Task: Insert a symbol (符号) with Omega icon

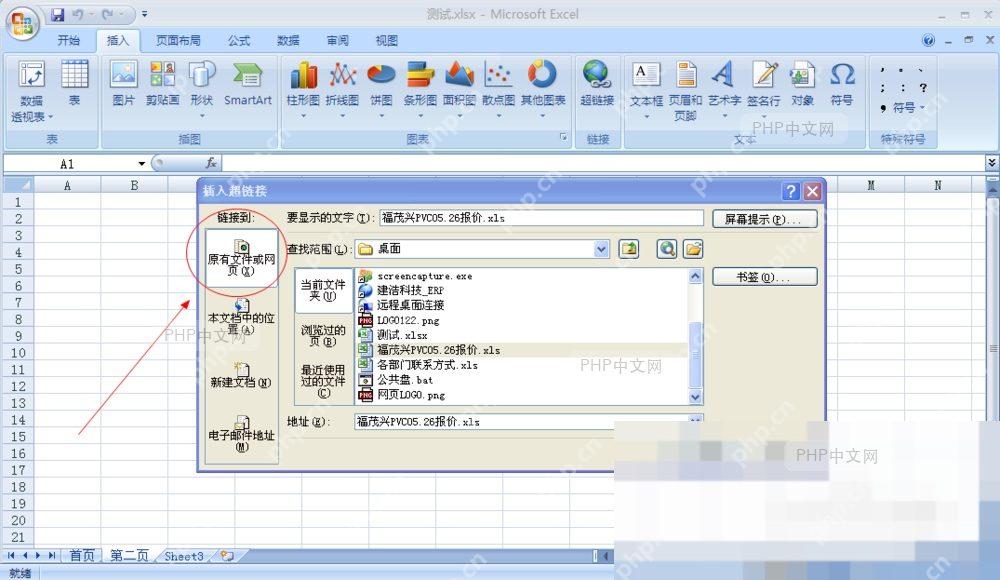Action: pyautogui.click(x=842, y=83)
